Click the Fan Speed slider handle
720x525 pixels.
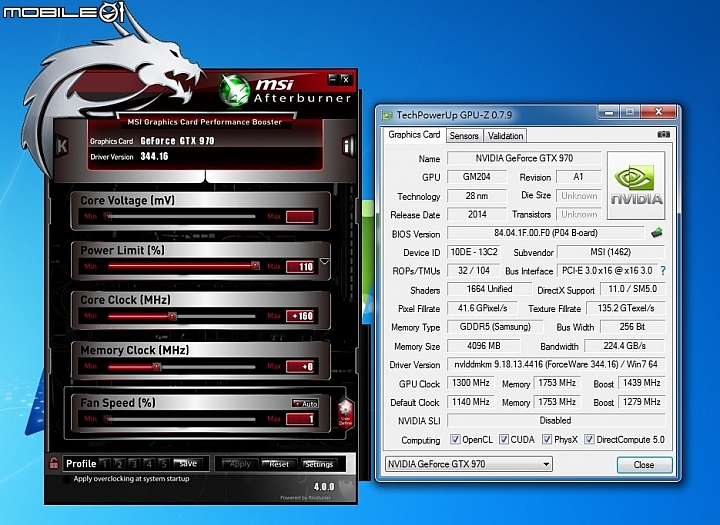(108, 418)
